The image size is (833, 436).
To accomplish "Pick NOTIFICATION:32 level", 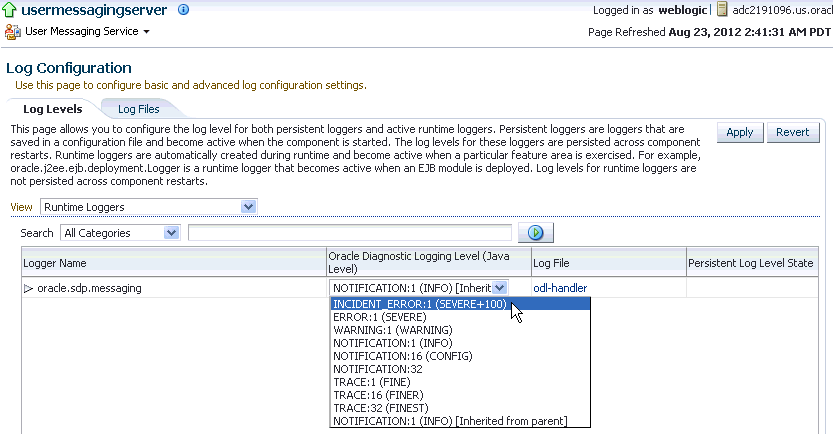I will (x=460, y=369).
